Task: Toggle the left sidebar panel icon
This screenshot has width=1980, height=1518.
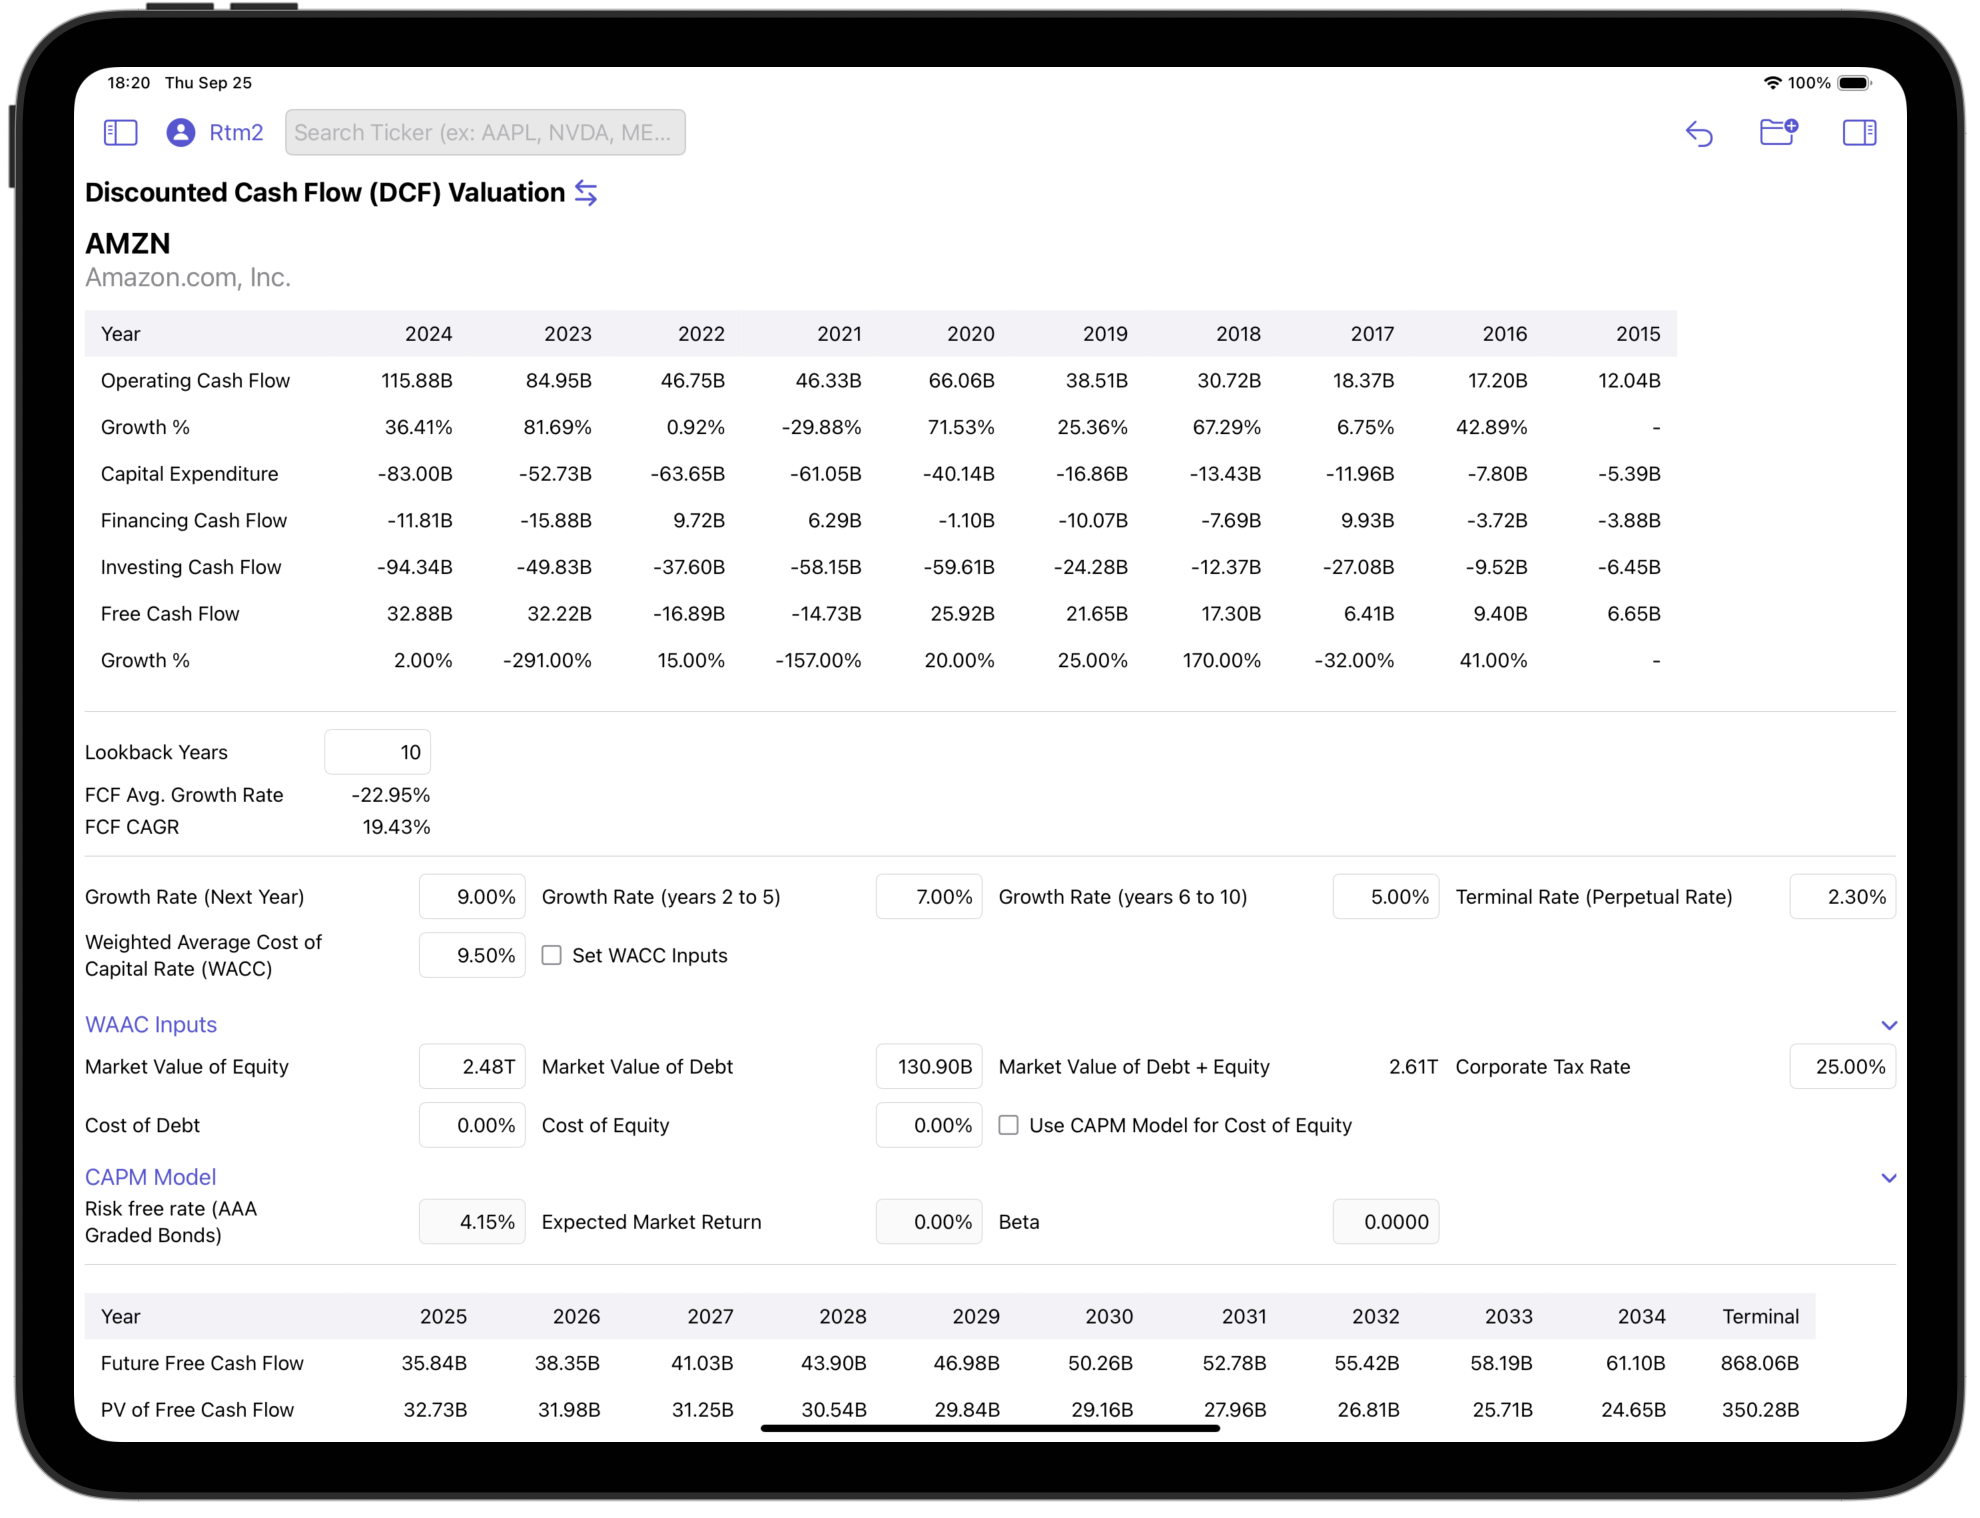Action: click(120, 133)
